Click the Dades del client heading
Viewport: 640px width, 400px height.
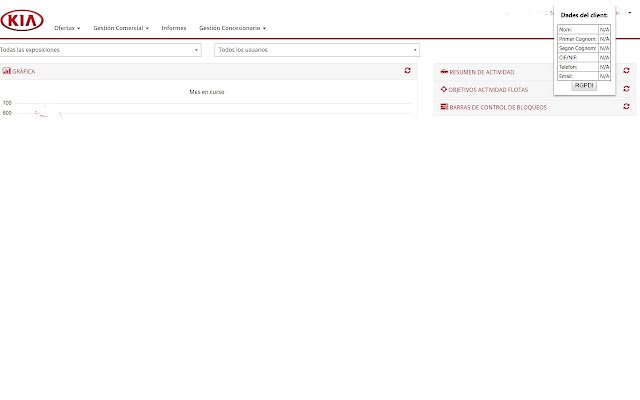coord(584,15)
